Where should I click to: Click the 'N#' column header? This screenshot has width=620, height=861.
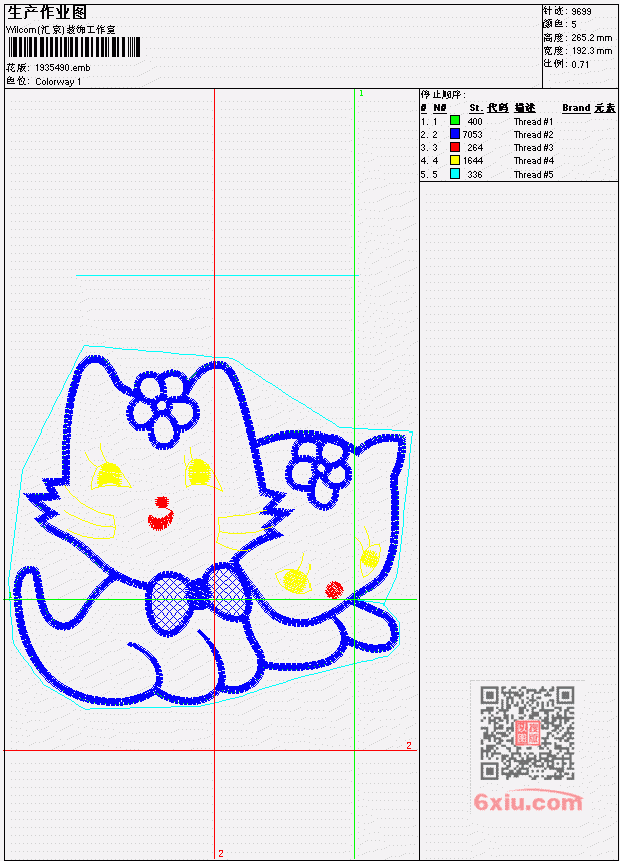(x=439, y=108)
